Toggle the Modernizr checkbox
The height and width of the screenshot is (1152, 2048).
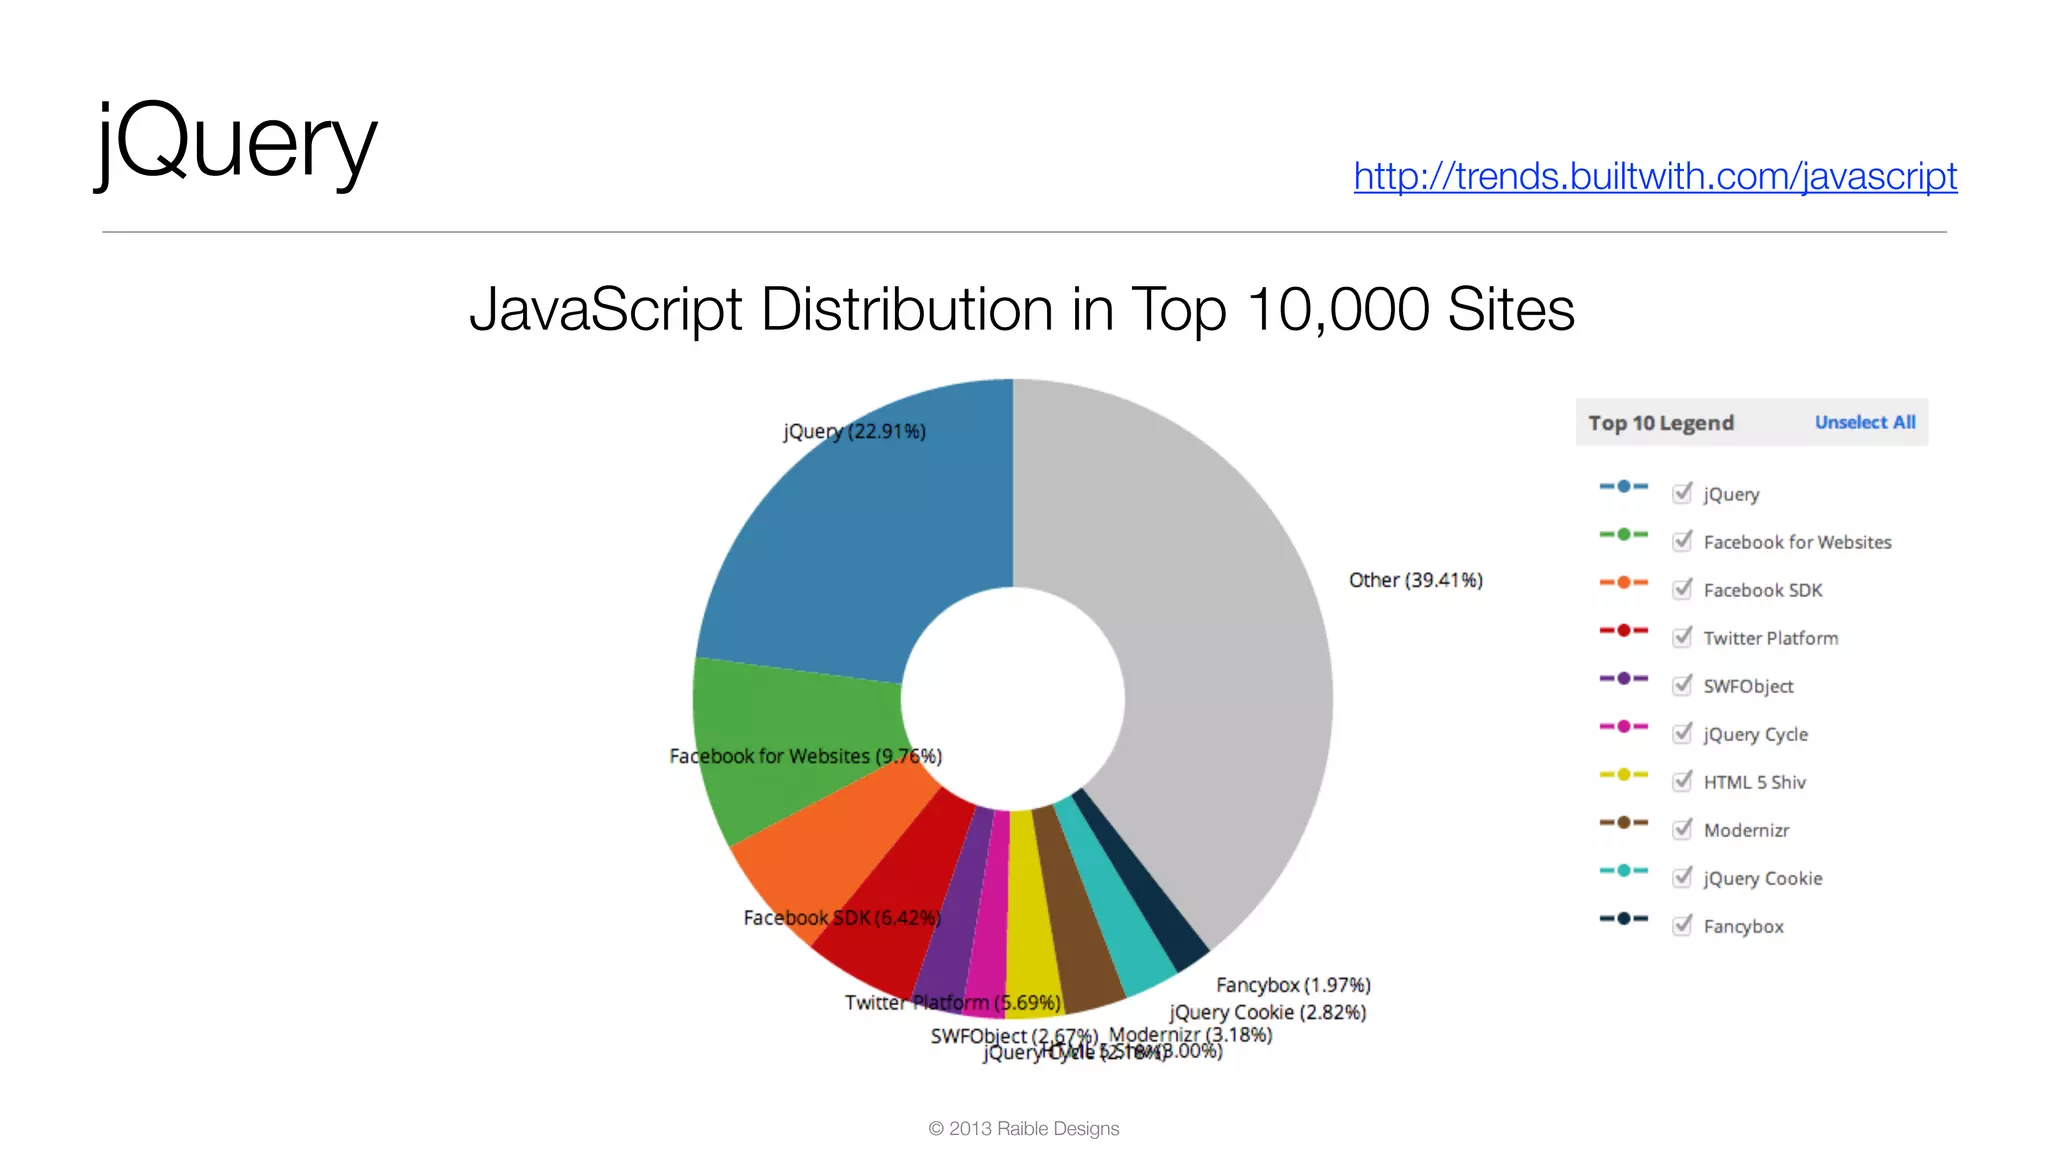click(1683, 828)
